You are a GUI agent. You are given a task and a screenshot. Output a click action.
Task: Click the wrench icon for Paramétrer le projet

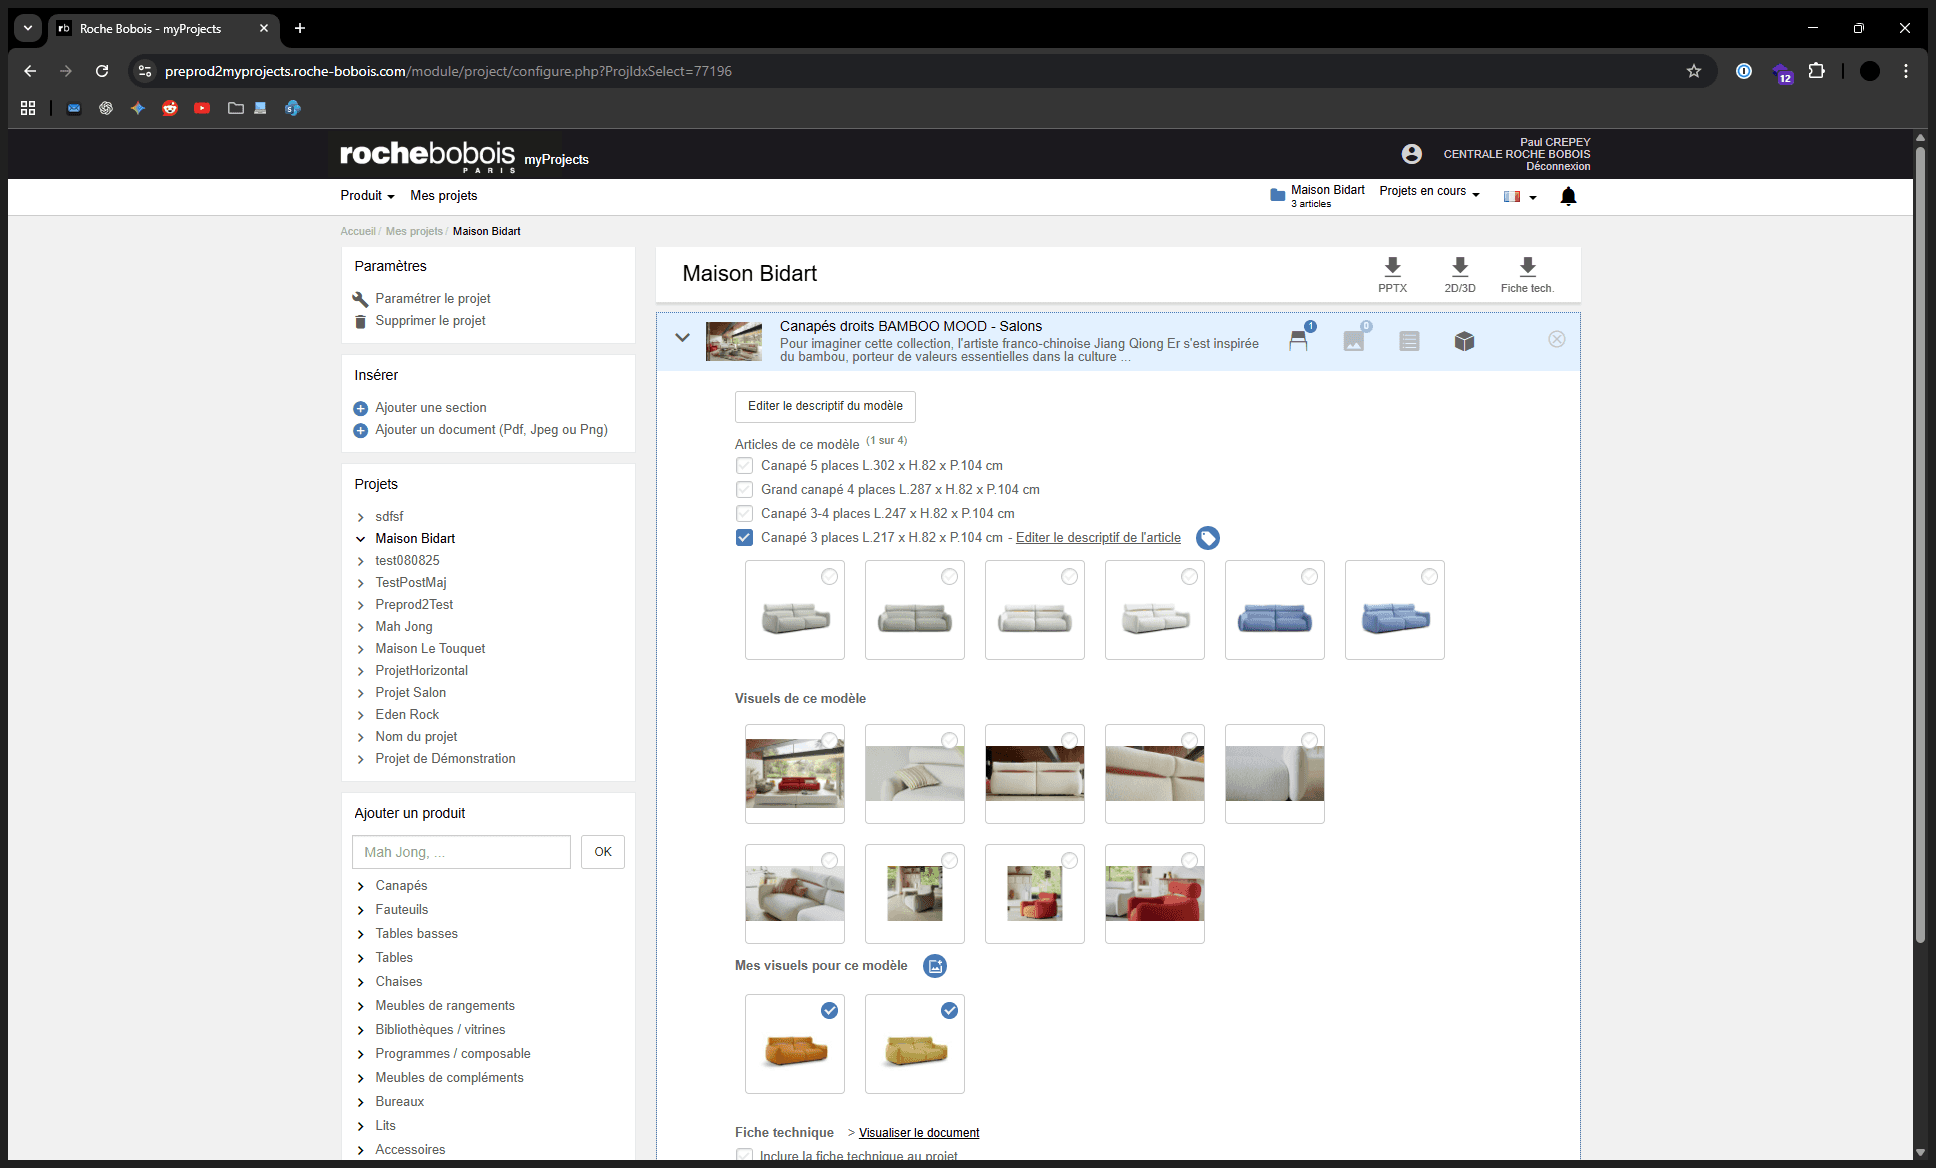tap(361, 299)
